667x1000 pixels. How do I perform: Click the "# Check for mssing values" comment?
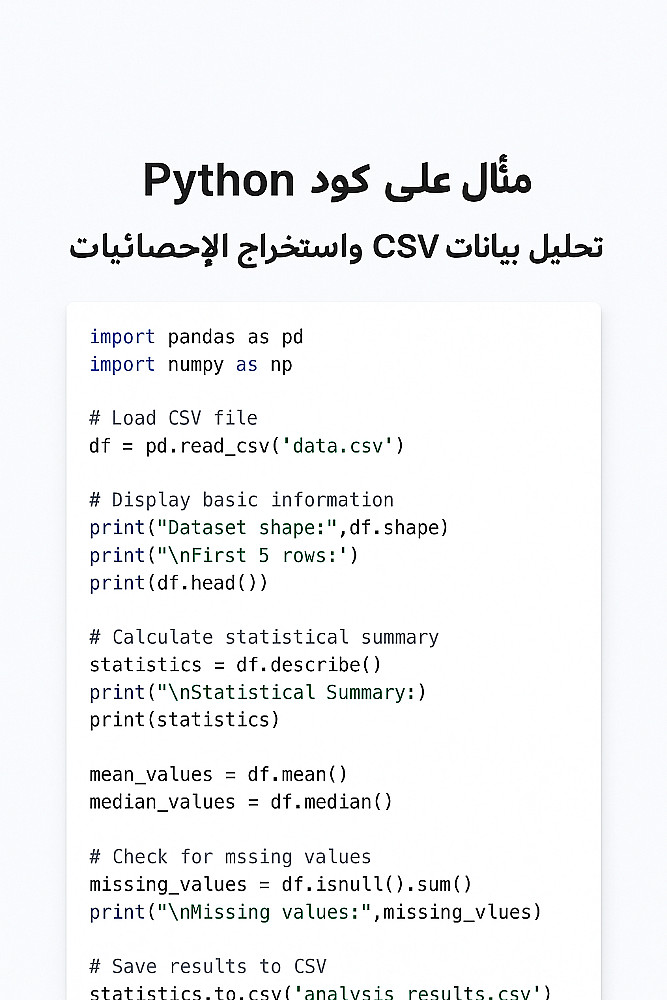pos(230,856)
